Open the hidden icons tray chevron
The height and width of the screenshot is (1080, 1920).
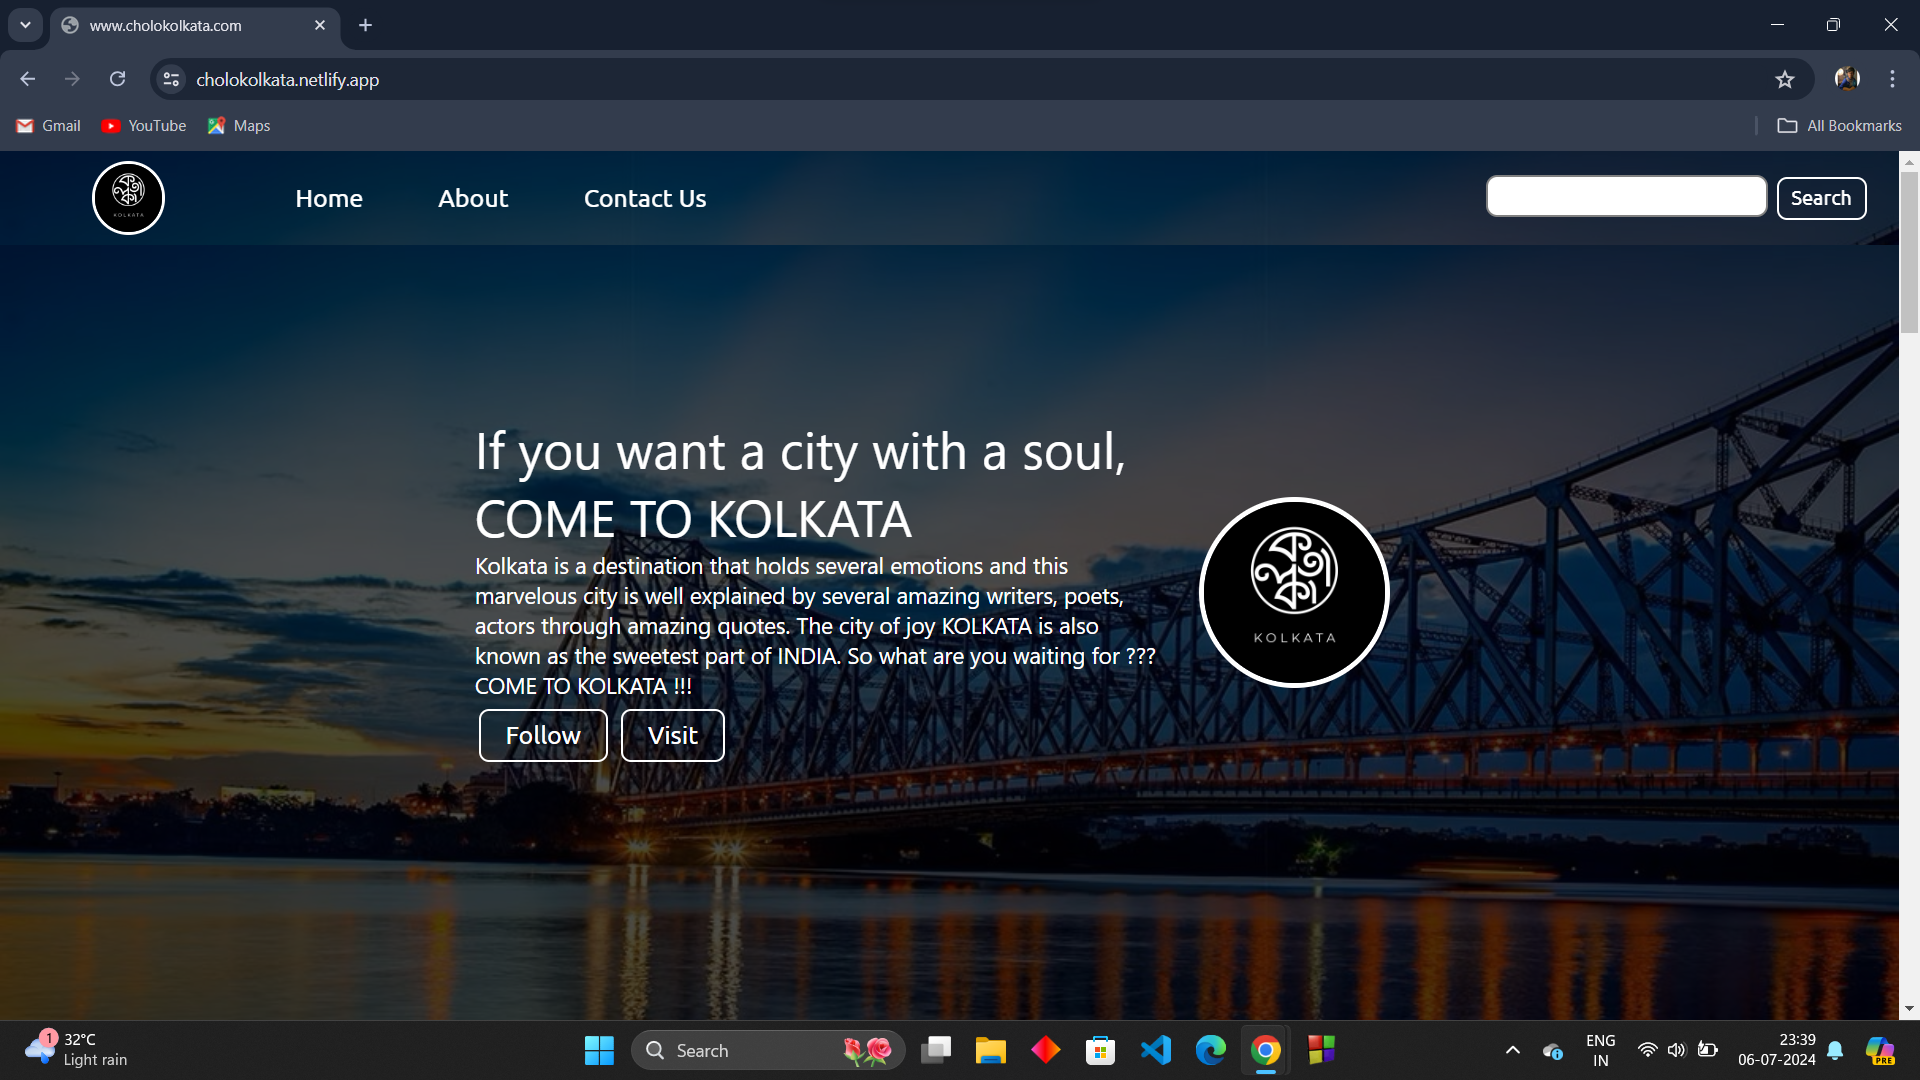tap(1512, 1050)
